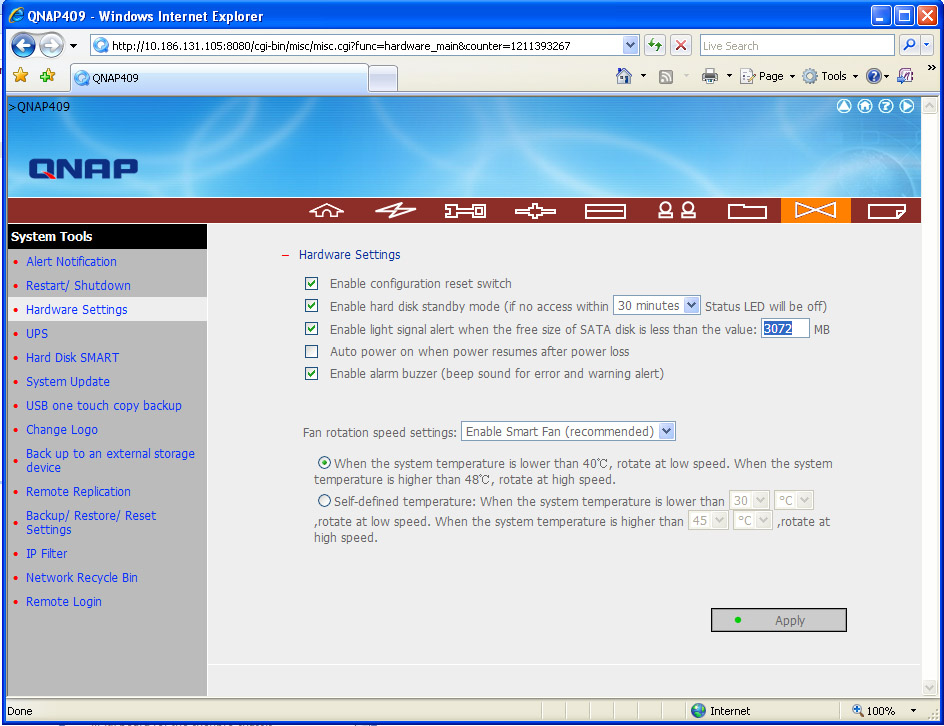Expand the address bar URL history dropdown
The image size is (944, 726).
(x=630, y=45)
